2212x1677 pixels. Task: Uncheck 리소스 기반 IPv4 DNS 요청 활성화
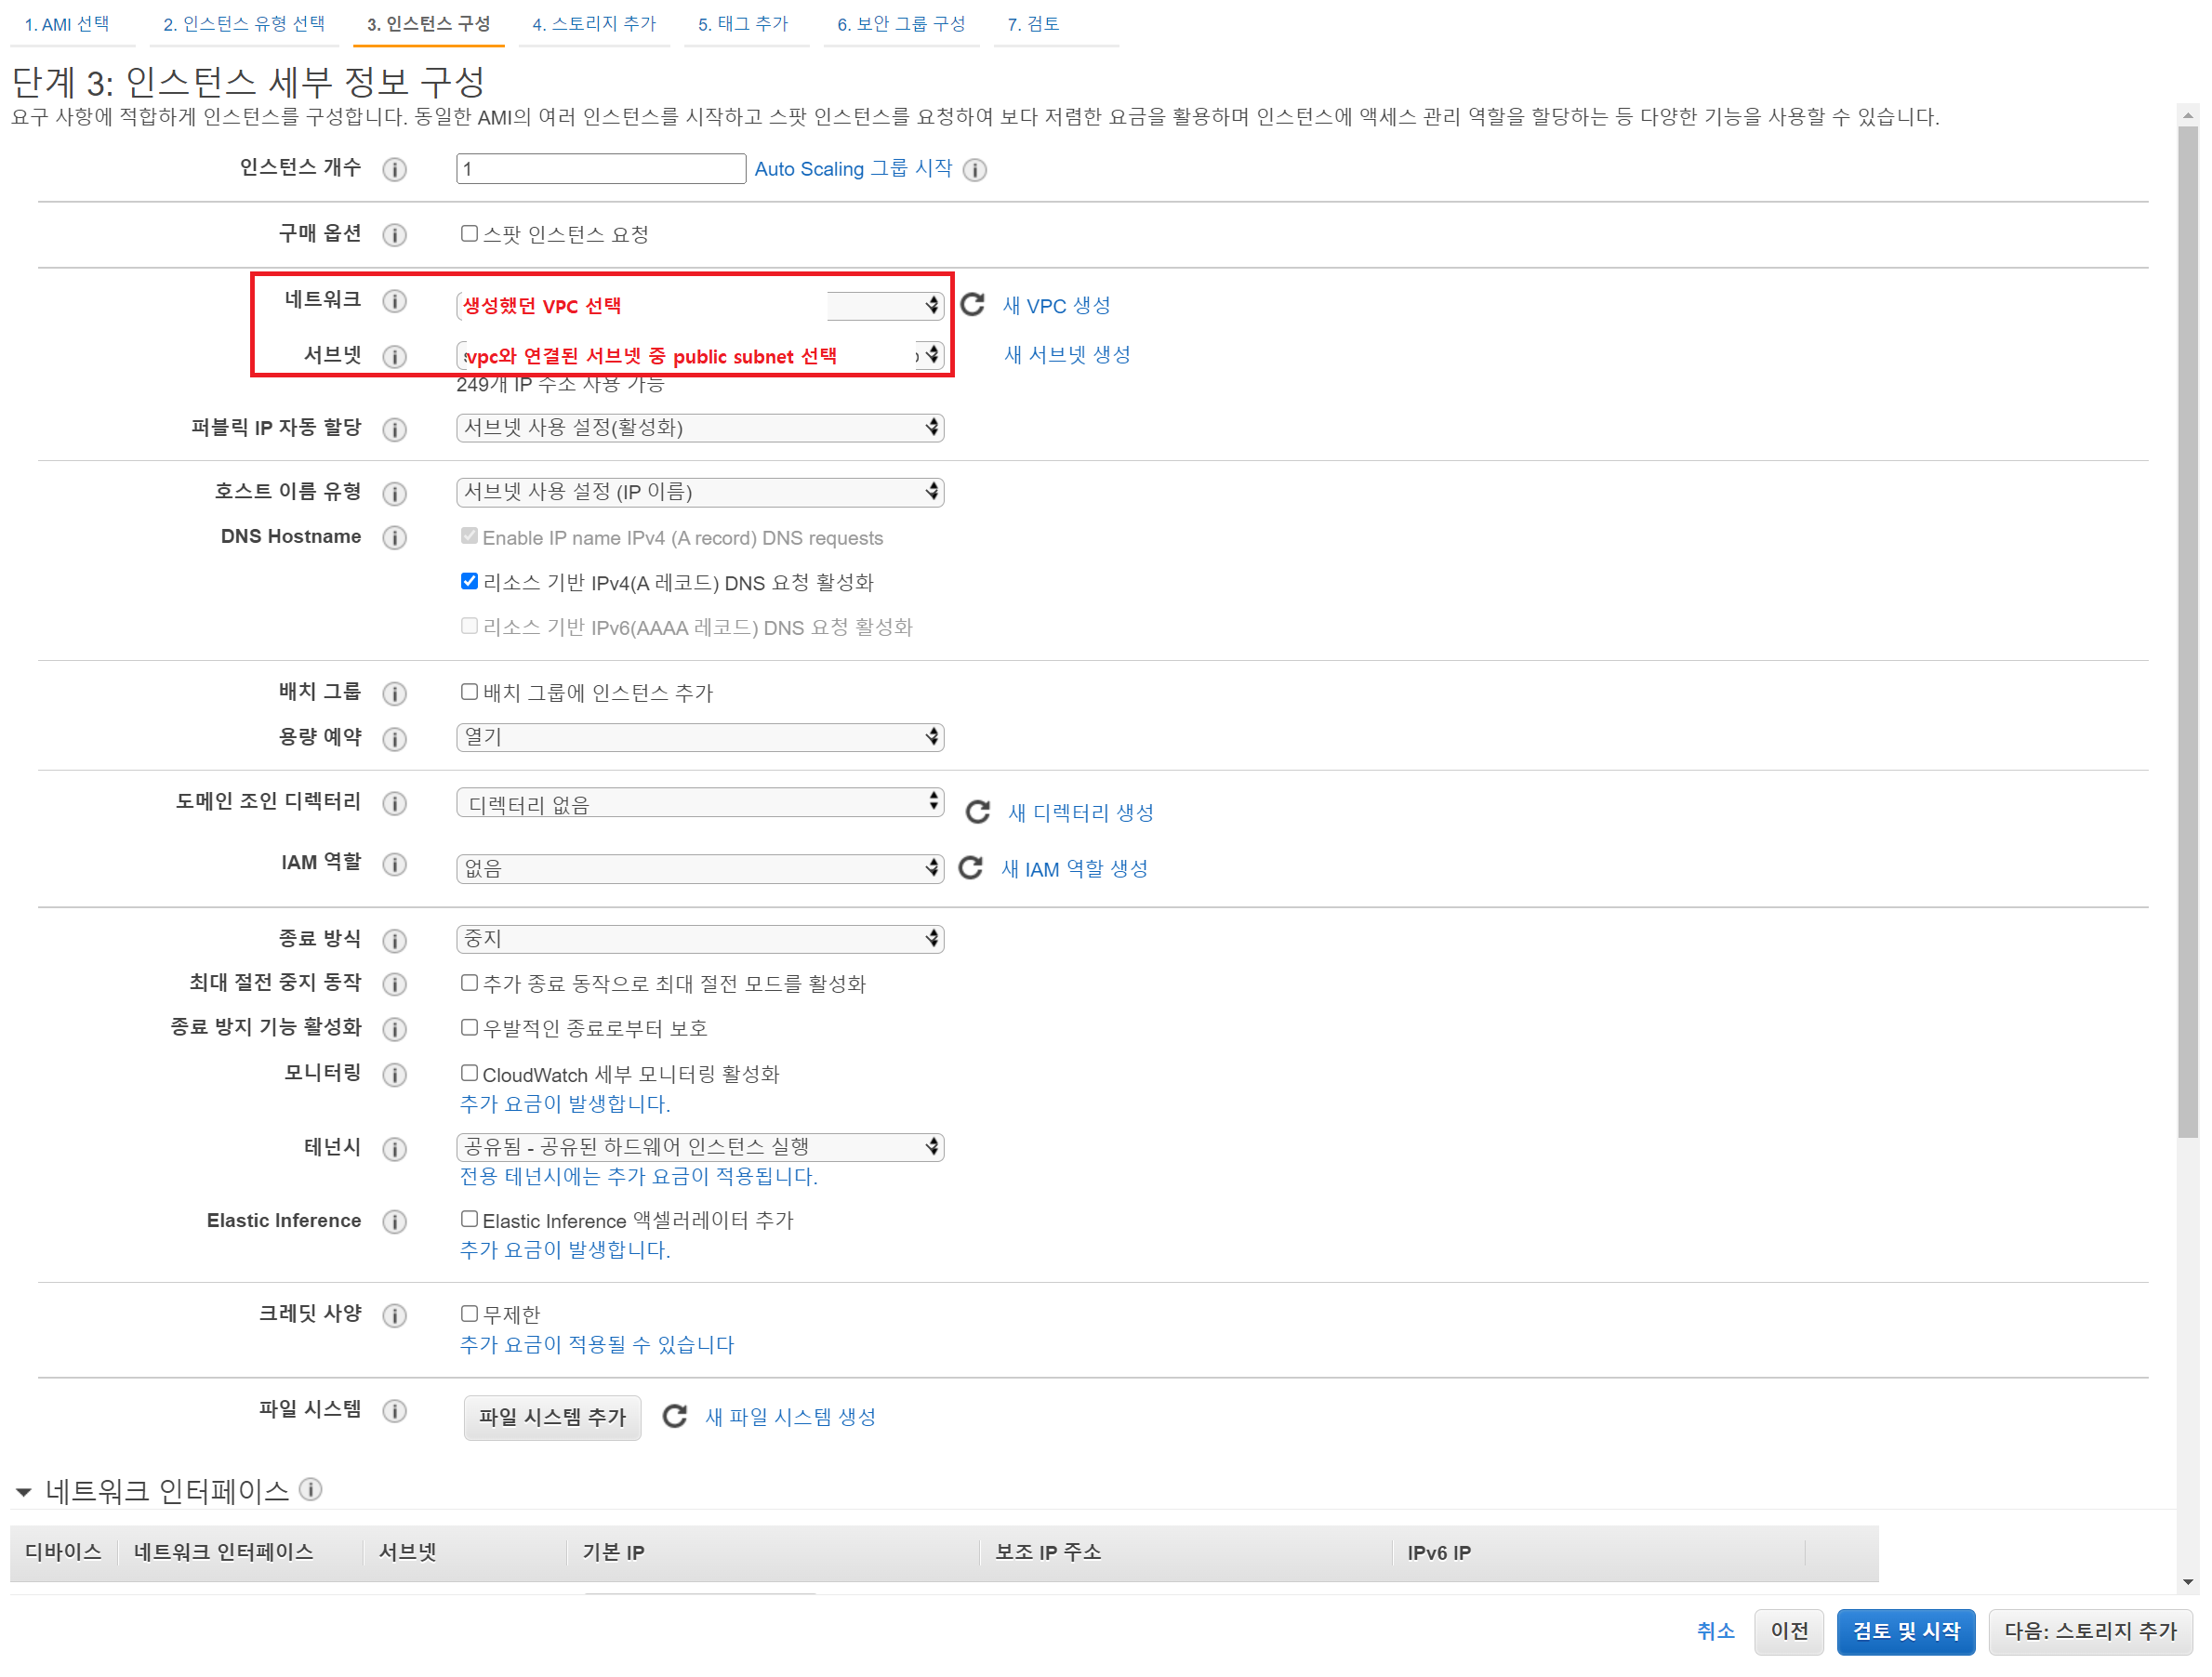pos(468,581)
